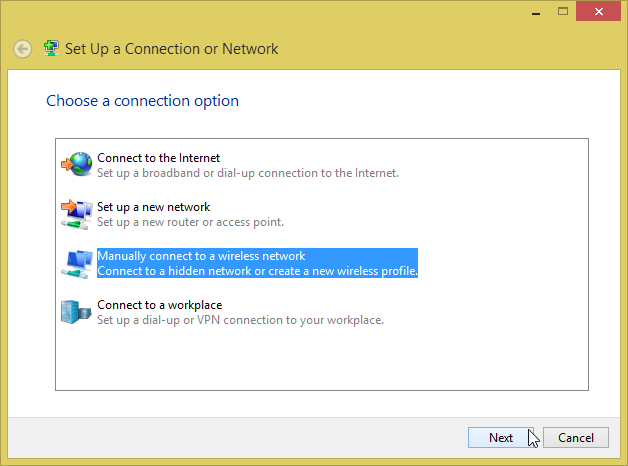This screenshot has height=466, width=628.
Task: Click the dial-up or VPN connection description
Action: click(240, 320)
